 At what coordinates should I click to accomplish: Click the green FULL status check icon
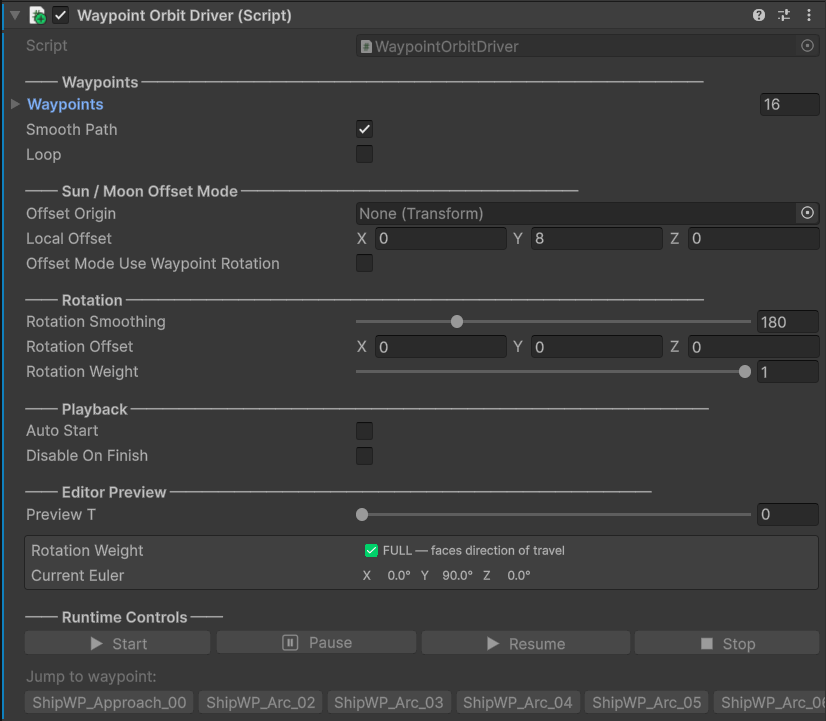coord(371,550)
